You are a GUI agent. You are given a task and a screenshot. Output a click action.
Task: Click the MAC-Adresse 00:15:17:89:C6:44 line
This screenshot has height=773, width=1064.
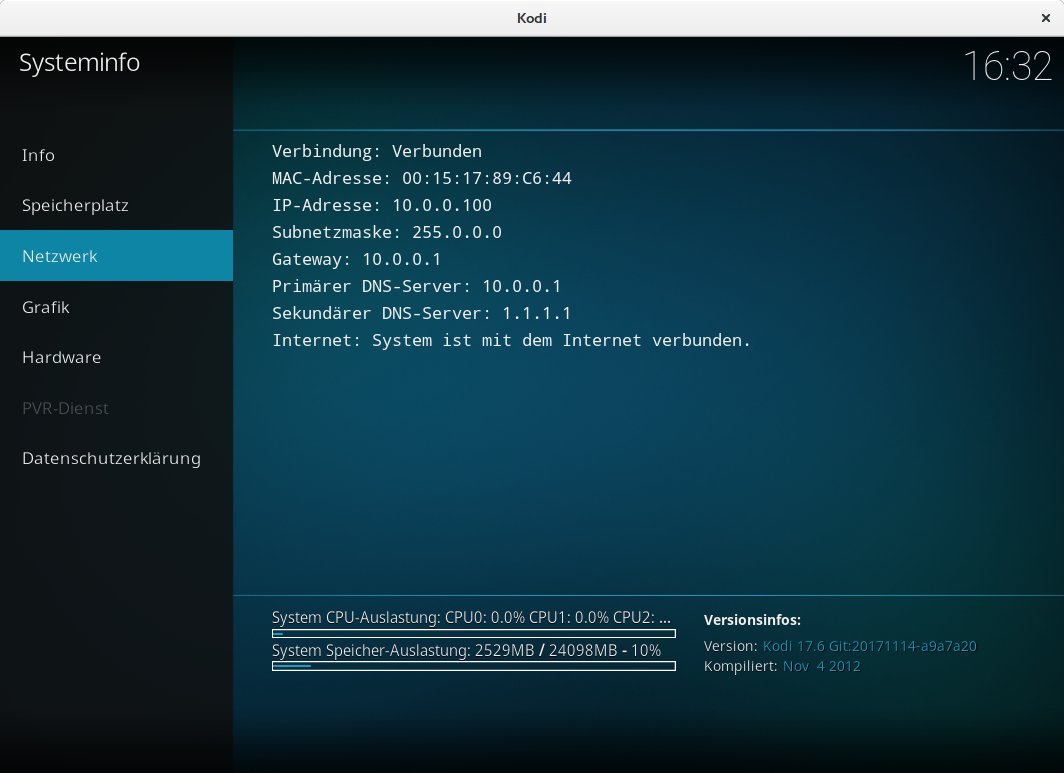point(421,178)
